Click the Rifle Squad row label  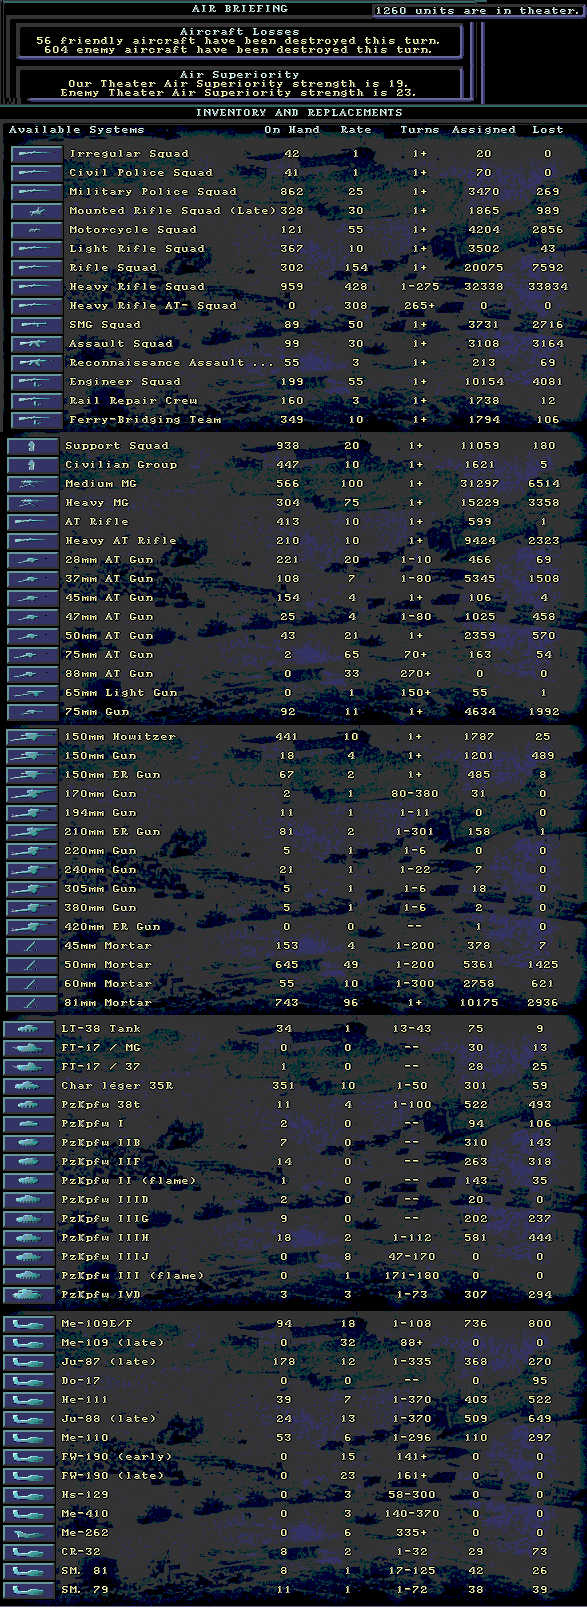(113, 268)
